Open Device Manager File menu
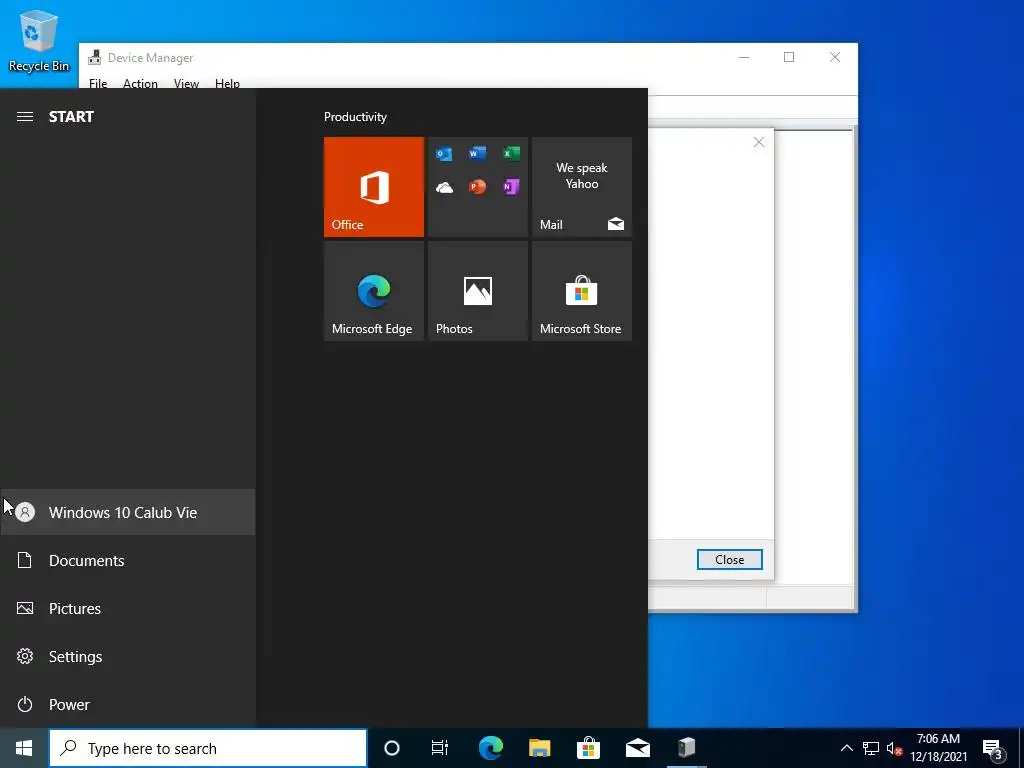The height and width of the screenshot is (768, 1024). [98, 84]
